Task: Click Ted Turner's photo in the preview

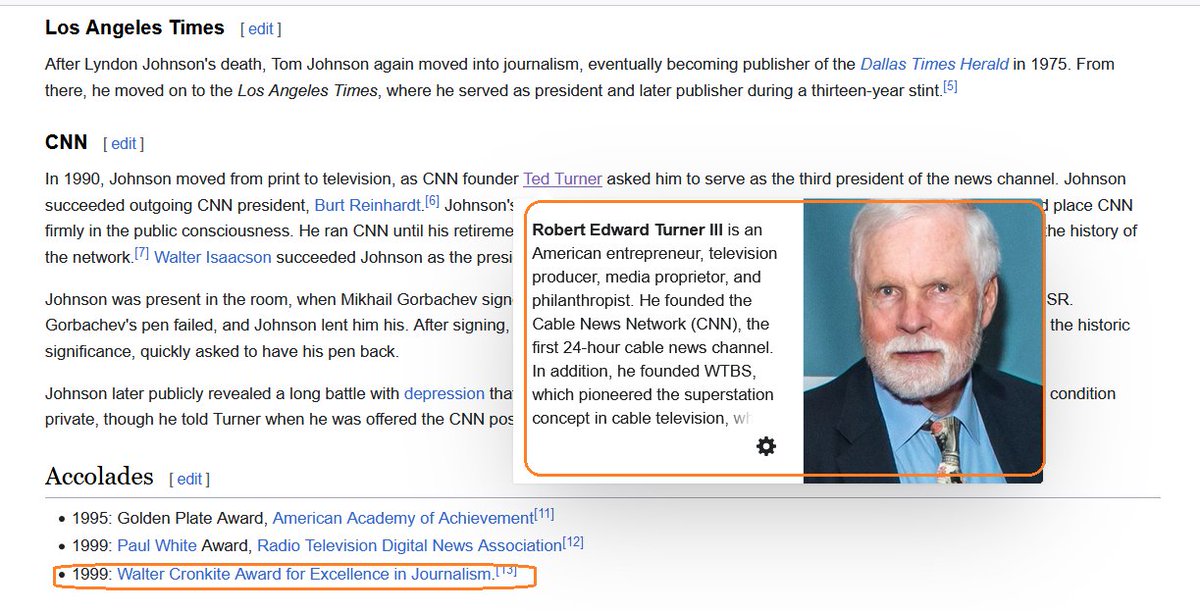Action: click(x=923, y=343)
